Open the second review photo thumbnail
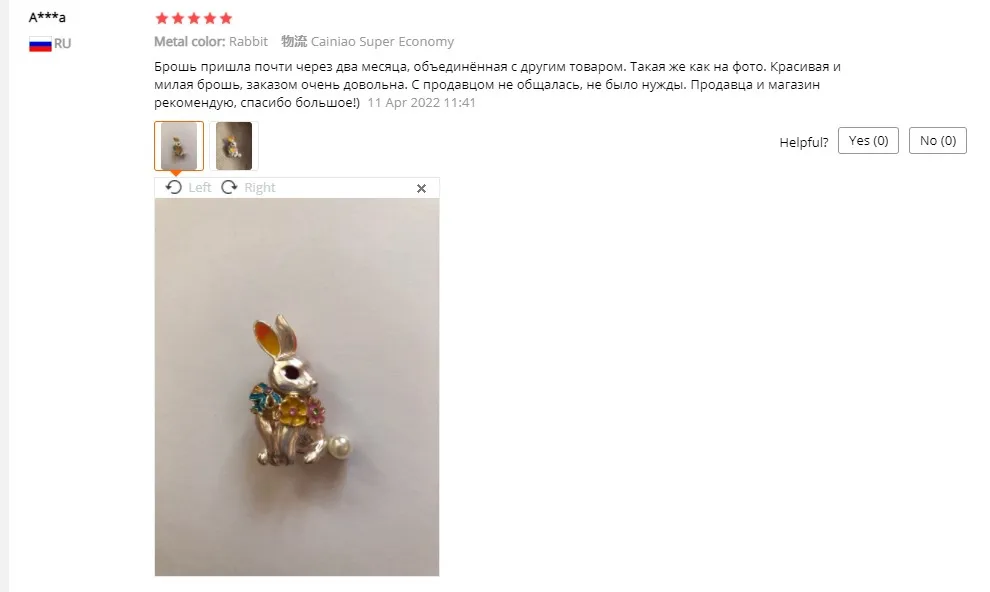 [x=234, y=146]
